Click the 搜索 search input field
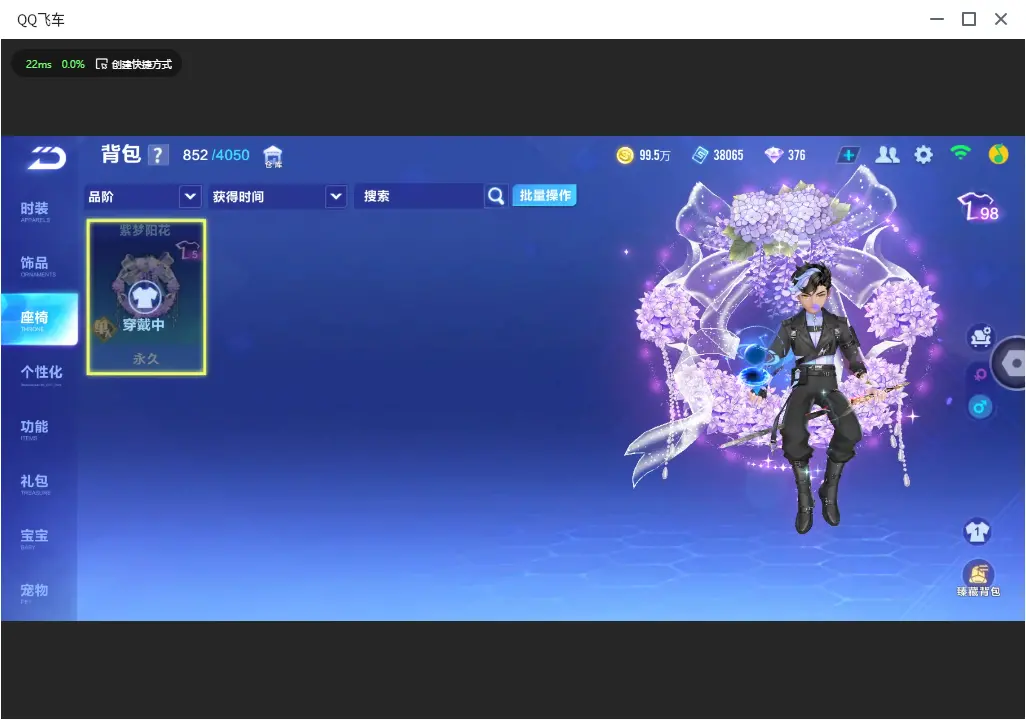This screenshot has width=1026, height=720. point(419,196)
